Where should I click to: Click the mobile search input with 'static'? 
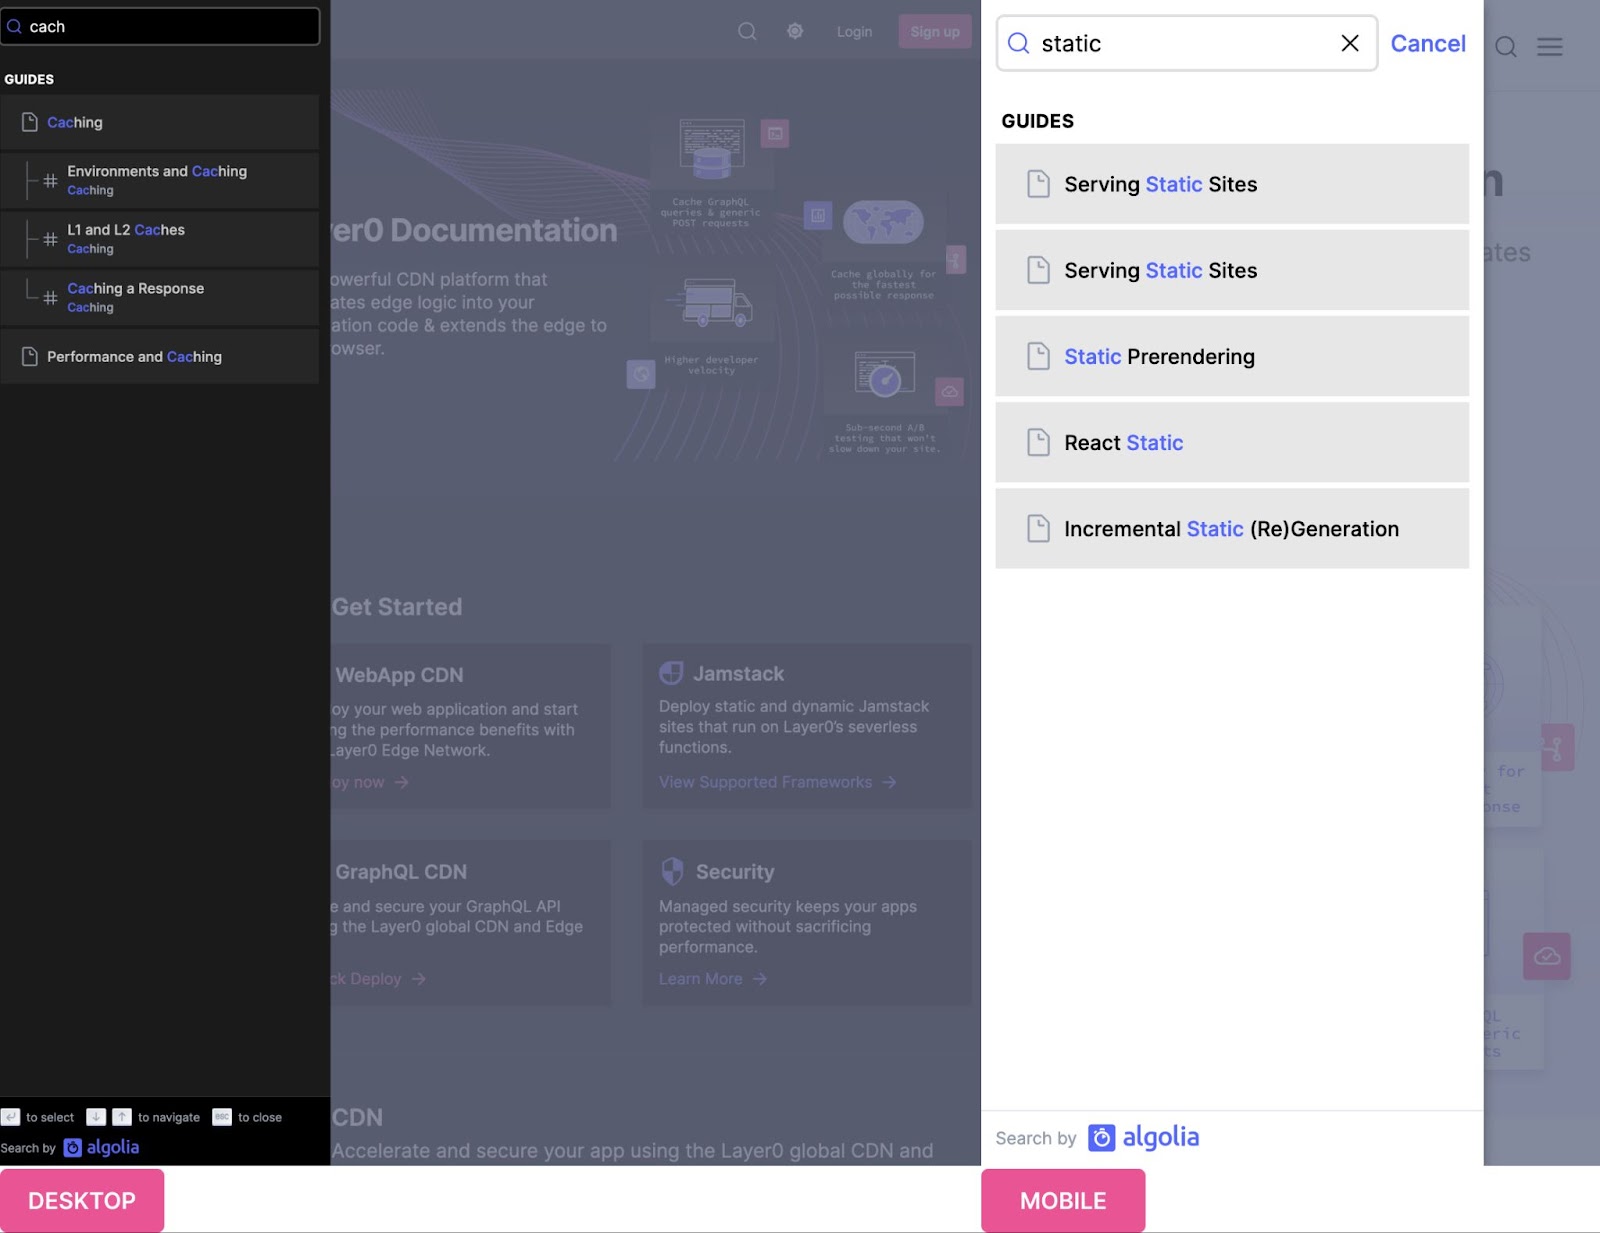[x=1187, y=43]
